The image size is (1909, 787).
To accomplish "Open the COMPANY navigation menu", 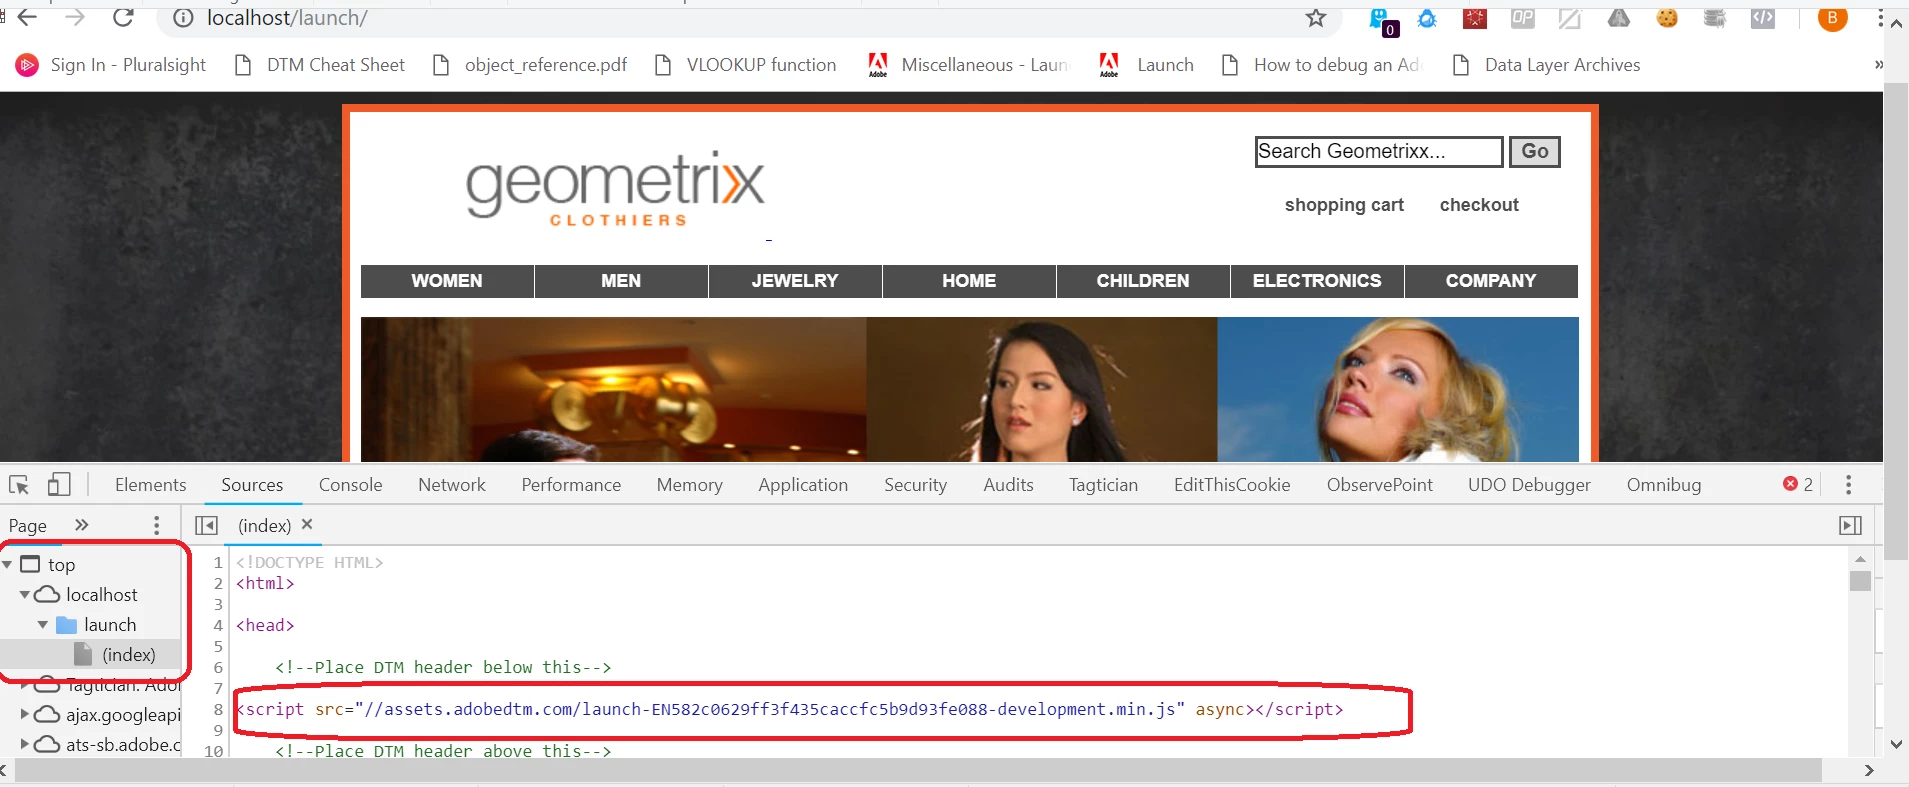I will tap(1491, 281).
